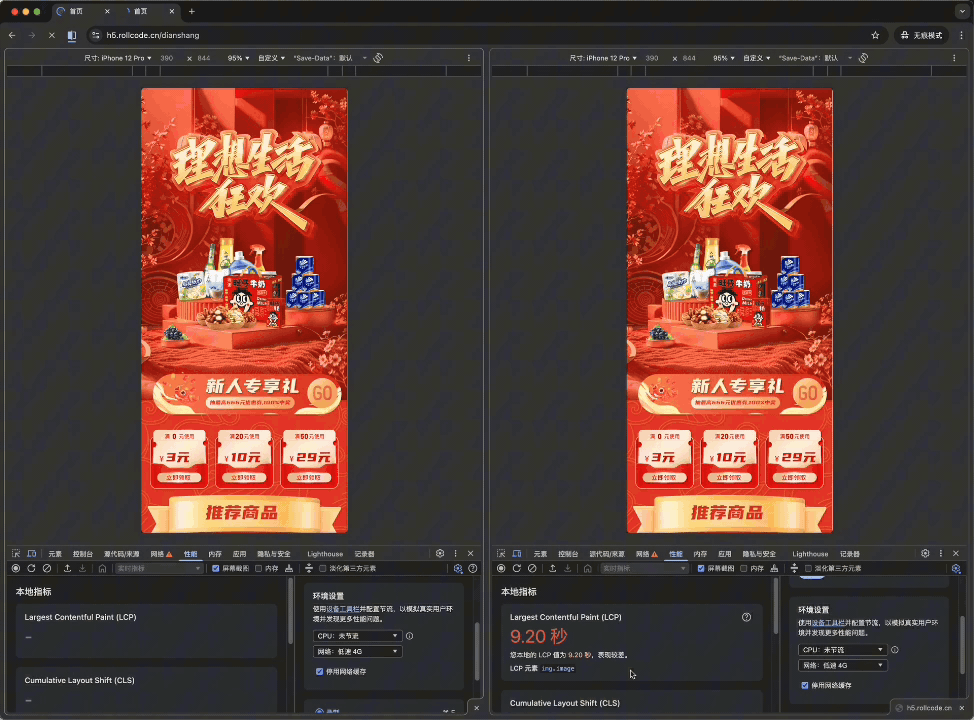Bookmark this page with the star icon

(875, 35)
